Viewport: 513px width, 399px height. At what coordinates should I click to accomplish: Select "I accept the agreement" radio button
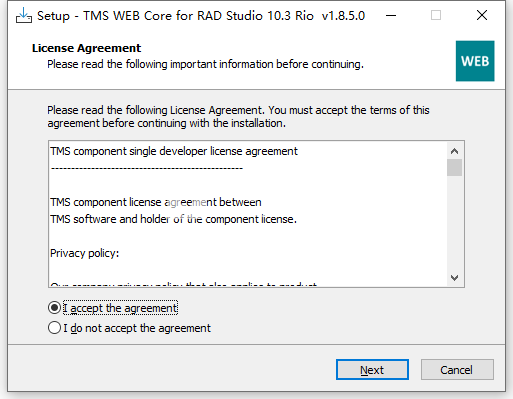[54, 308]
